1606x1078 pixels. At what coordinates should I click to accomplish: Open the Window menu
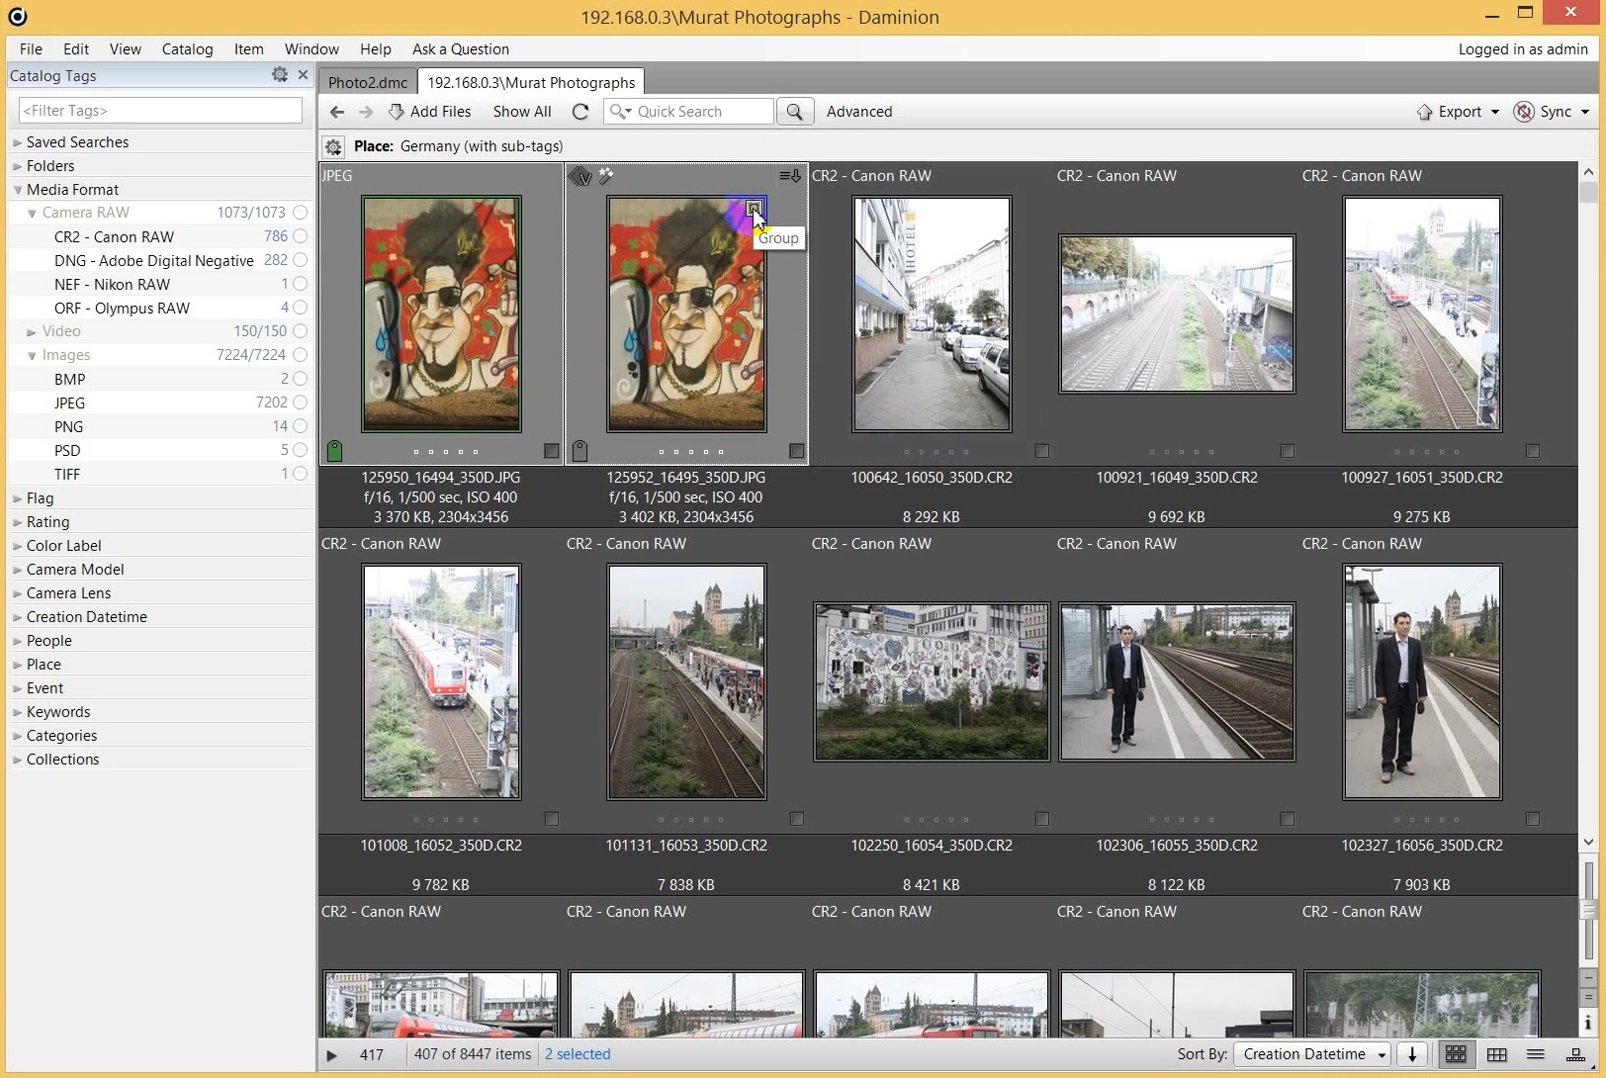(x=312, y=49)
